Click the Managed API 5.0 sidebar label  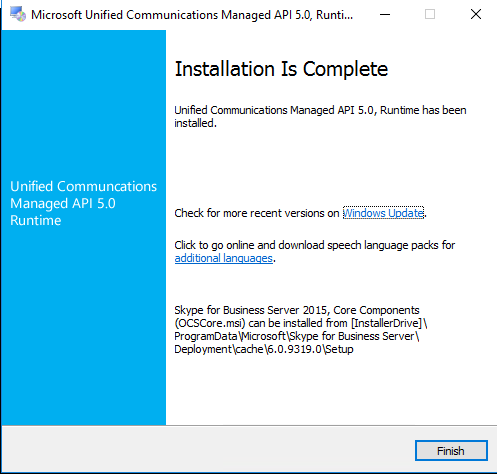63,203
